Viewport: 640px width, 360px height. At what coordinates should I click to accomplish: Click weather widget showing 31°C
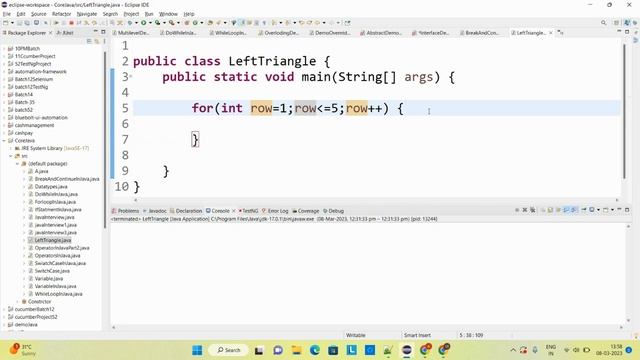23,350
